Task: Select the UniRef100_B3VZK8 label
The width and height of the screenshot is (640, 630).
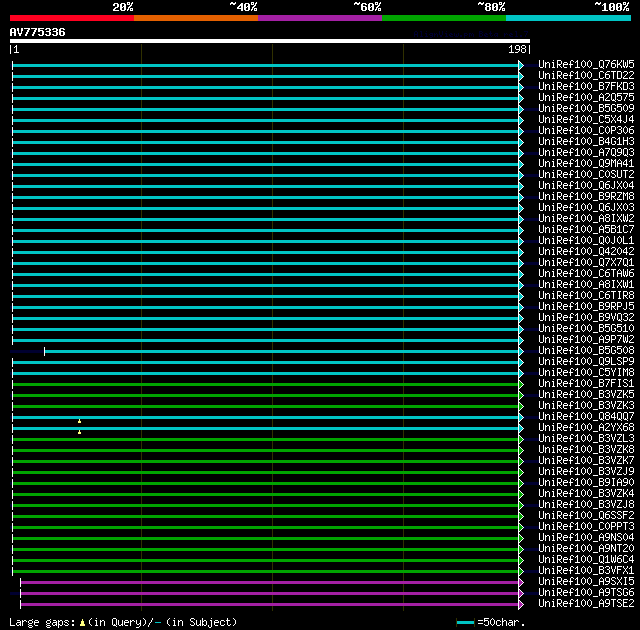Action: (586, 450)
